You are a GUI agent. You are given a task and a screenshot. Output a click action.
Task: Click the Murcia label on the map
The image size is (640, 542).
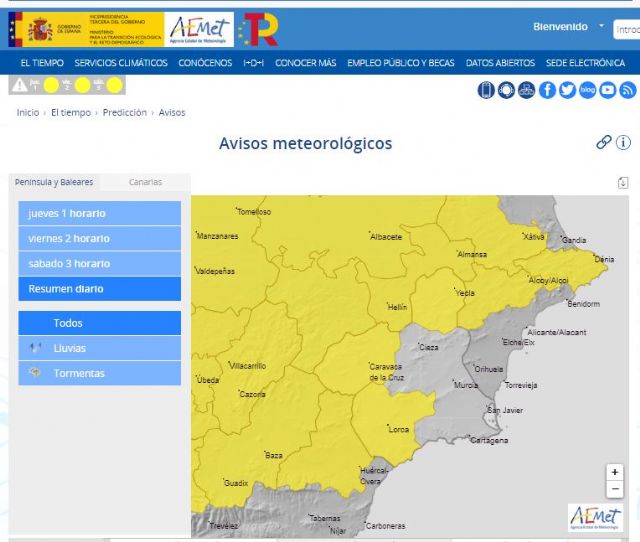[x=466, y=385]
